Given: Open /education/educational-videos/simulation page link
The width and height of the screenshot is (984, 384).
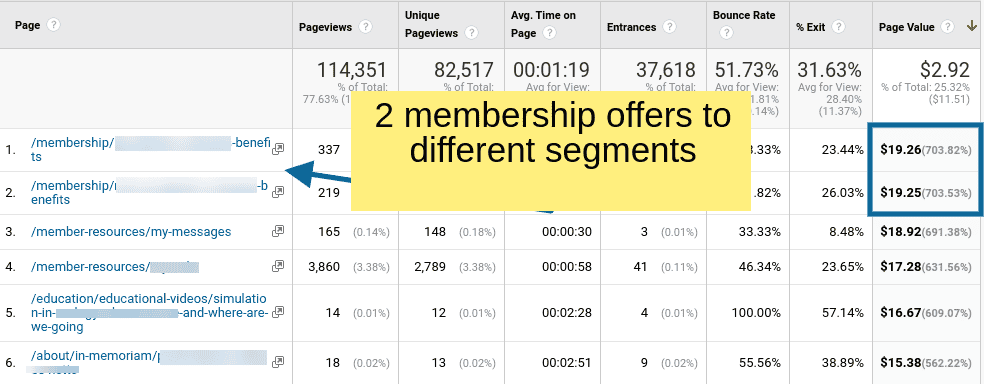Looking at the screenshot, I should point(149,312).
